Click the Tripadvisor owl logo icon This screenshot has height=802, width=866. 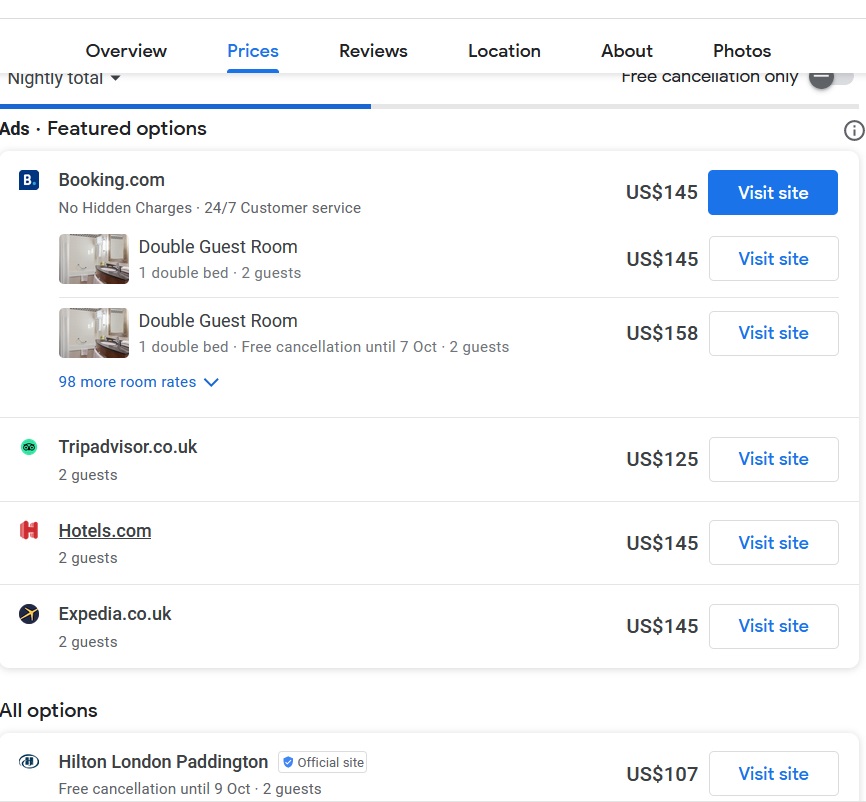coord(29,447)
